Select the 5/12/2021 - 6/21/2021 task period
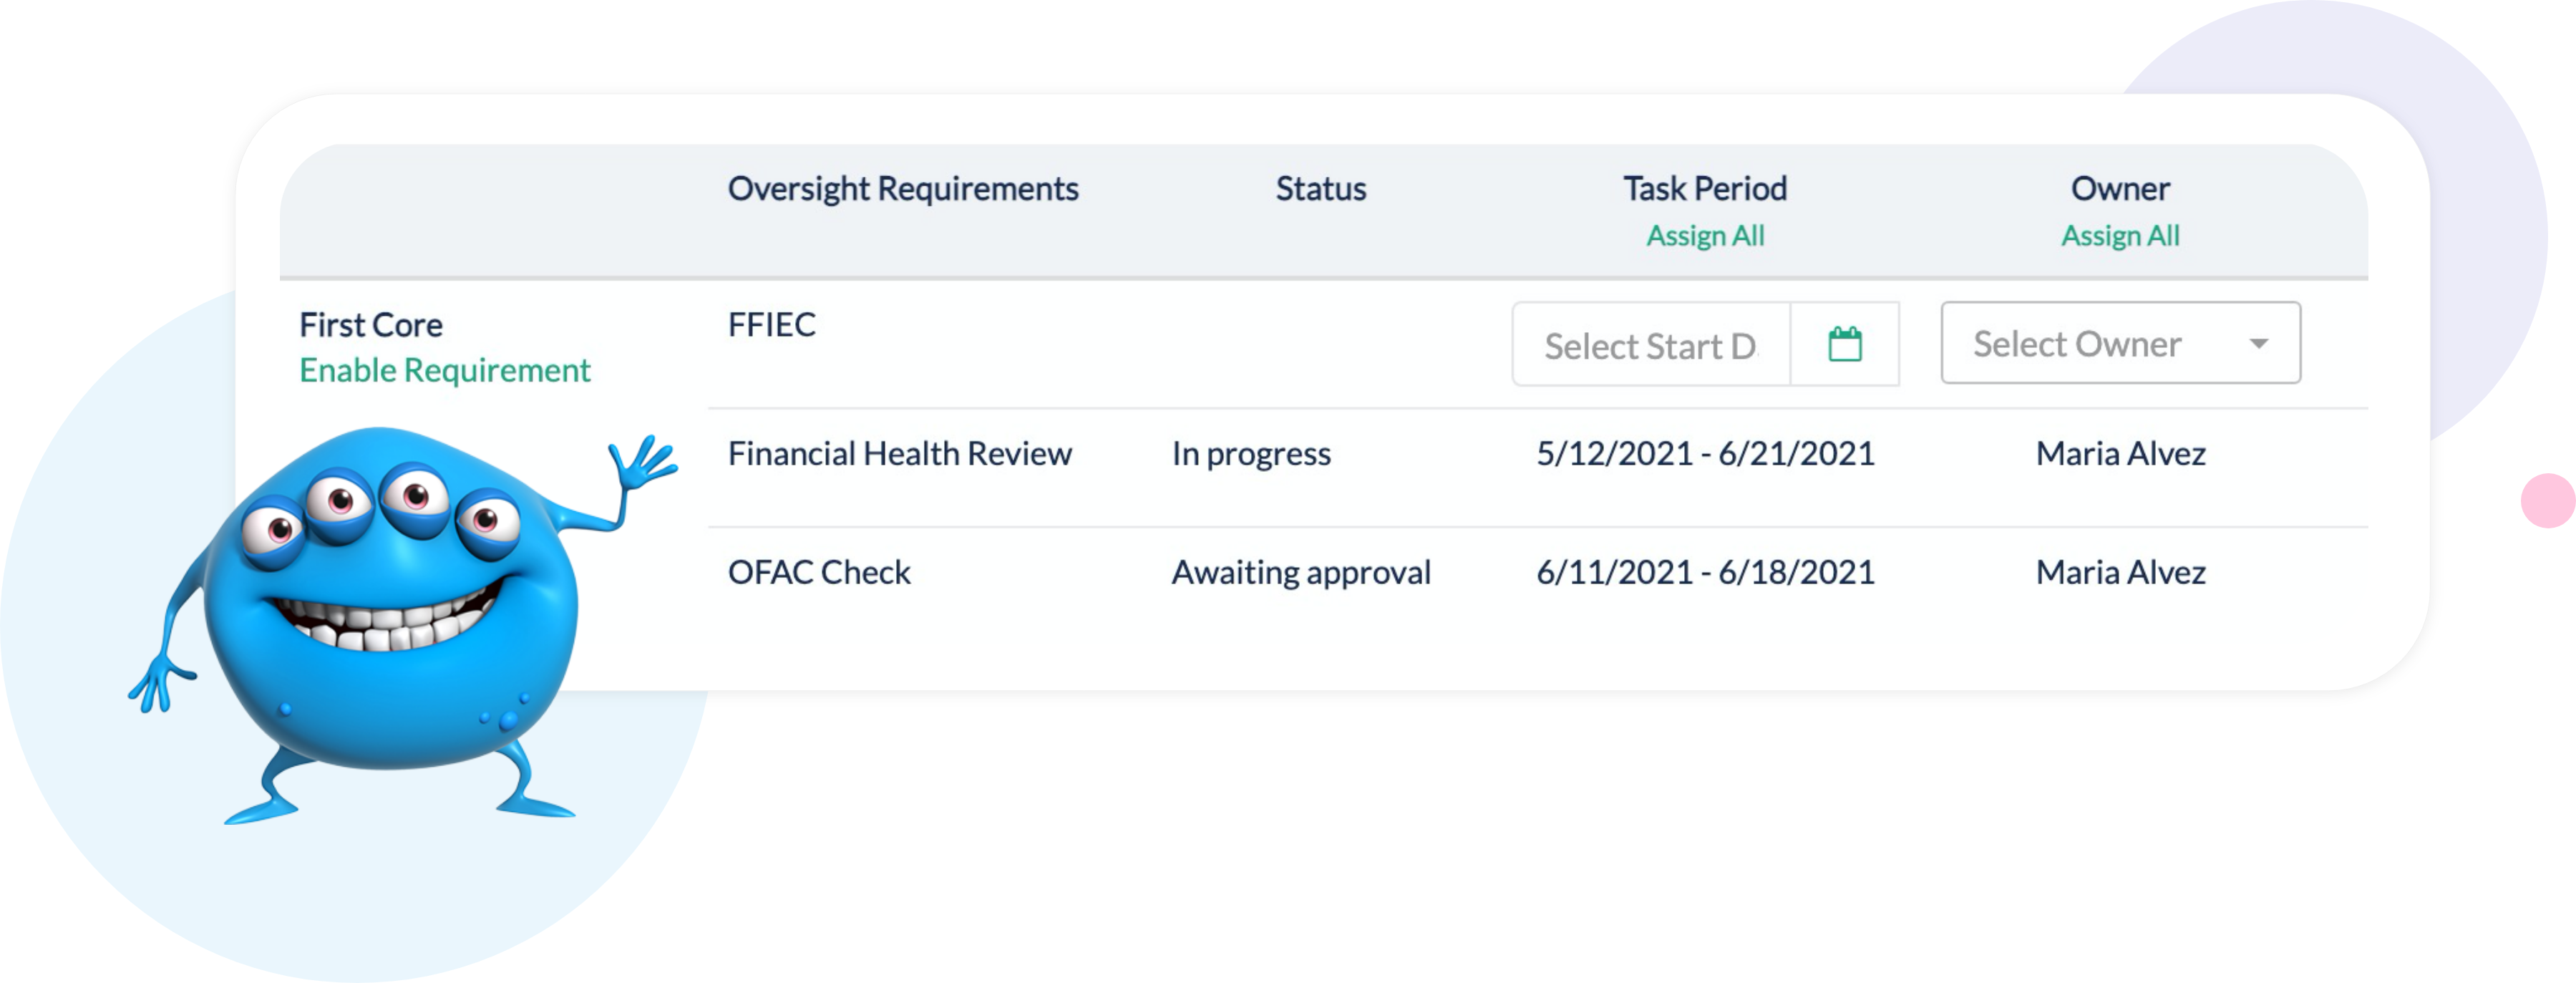Image resolution: width=2576 pixels, height=983 pixels. pos(1705,454)
